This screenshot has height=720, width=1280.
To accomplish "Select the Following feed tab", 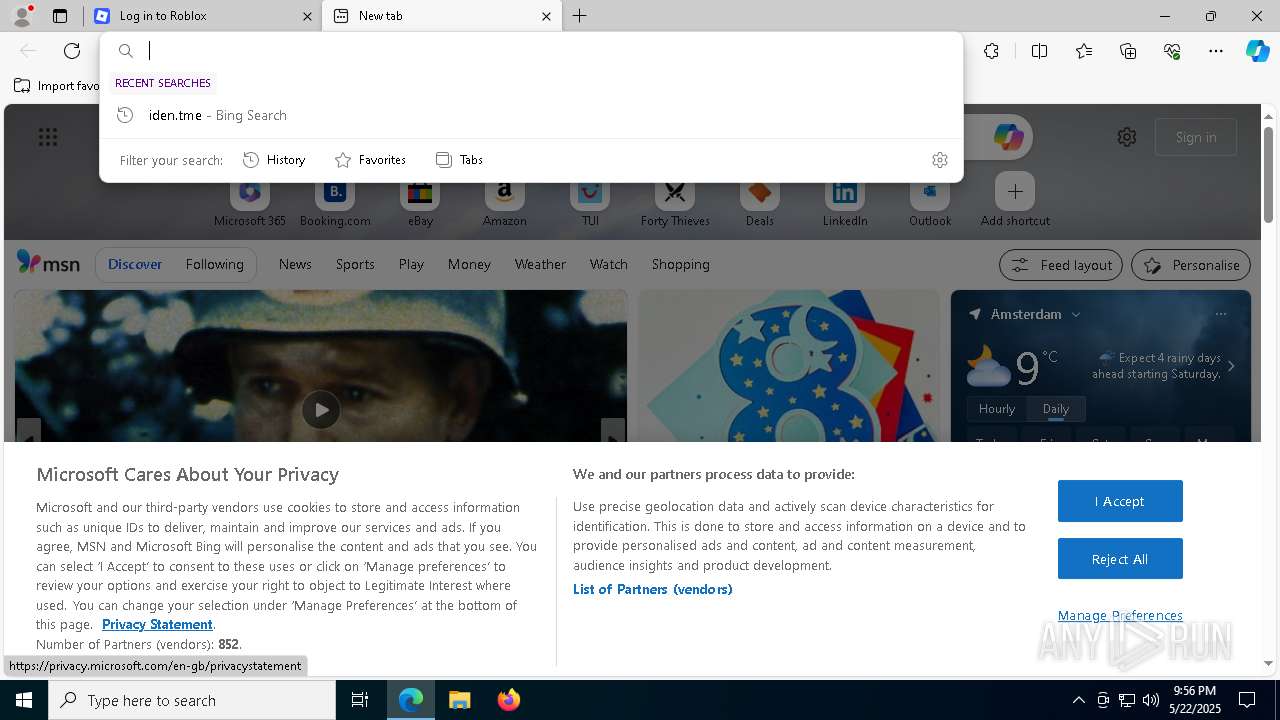I will (214, 264).
